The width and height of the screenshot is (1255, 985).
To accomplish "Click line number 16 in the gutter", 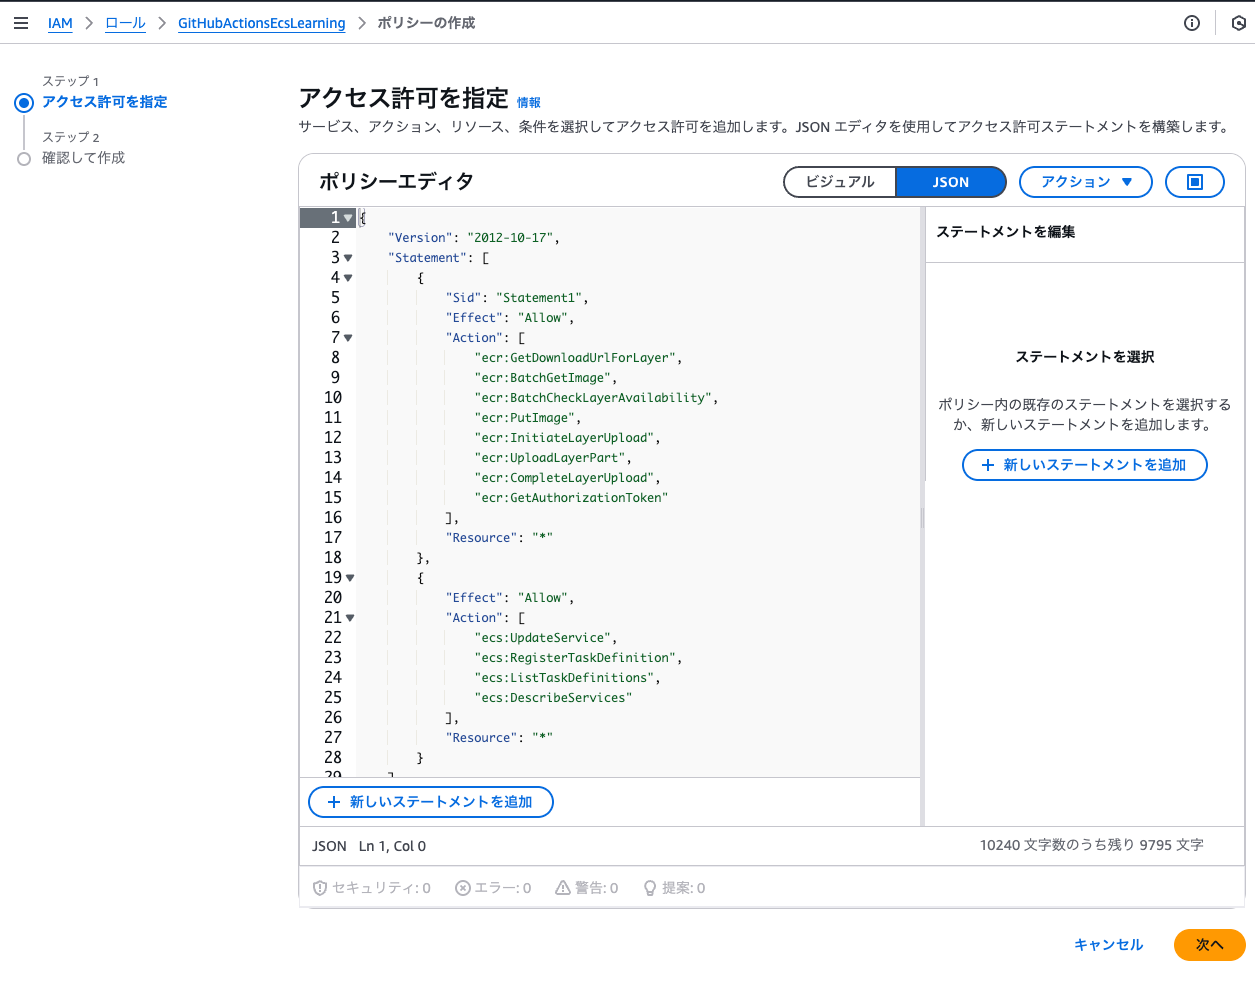I will (333, 518).
